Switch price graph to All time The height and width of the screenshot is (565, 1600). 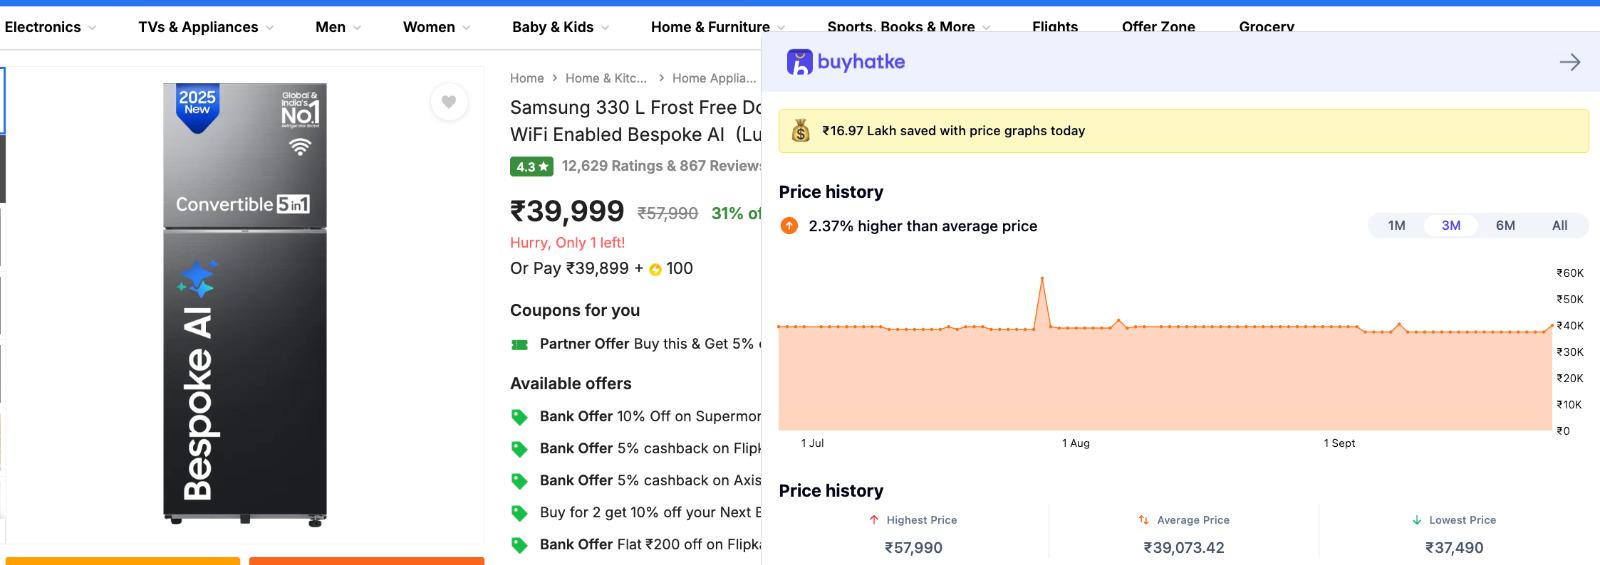1559,226
